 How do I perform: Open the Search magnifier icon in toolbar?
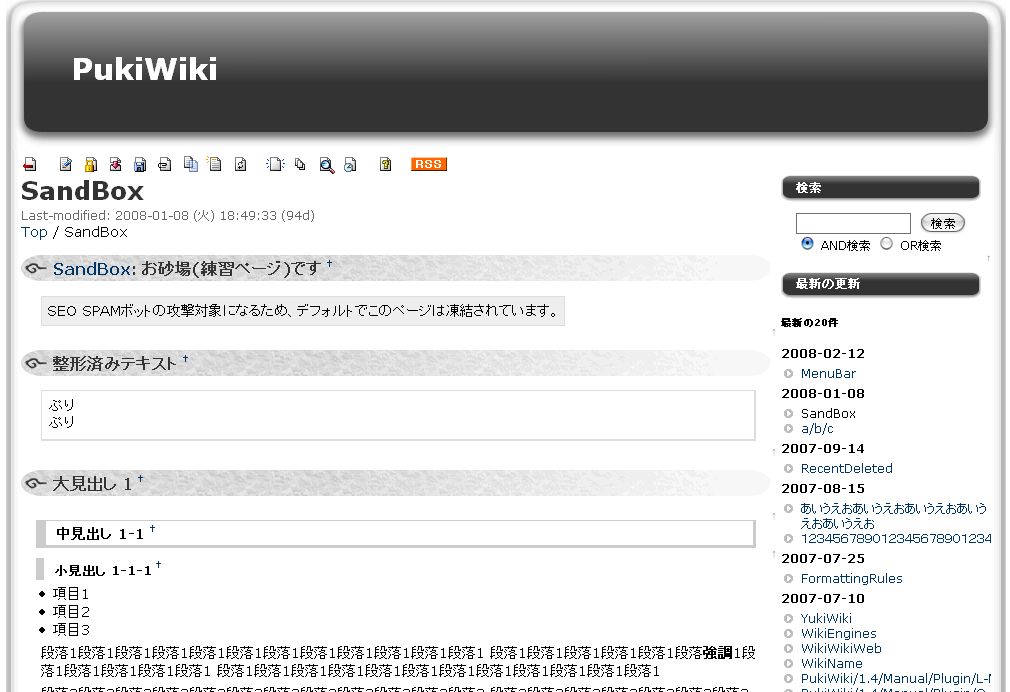tap(326, 165)
